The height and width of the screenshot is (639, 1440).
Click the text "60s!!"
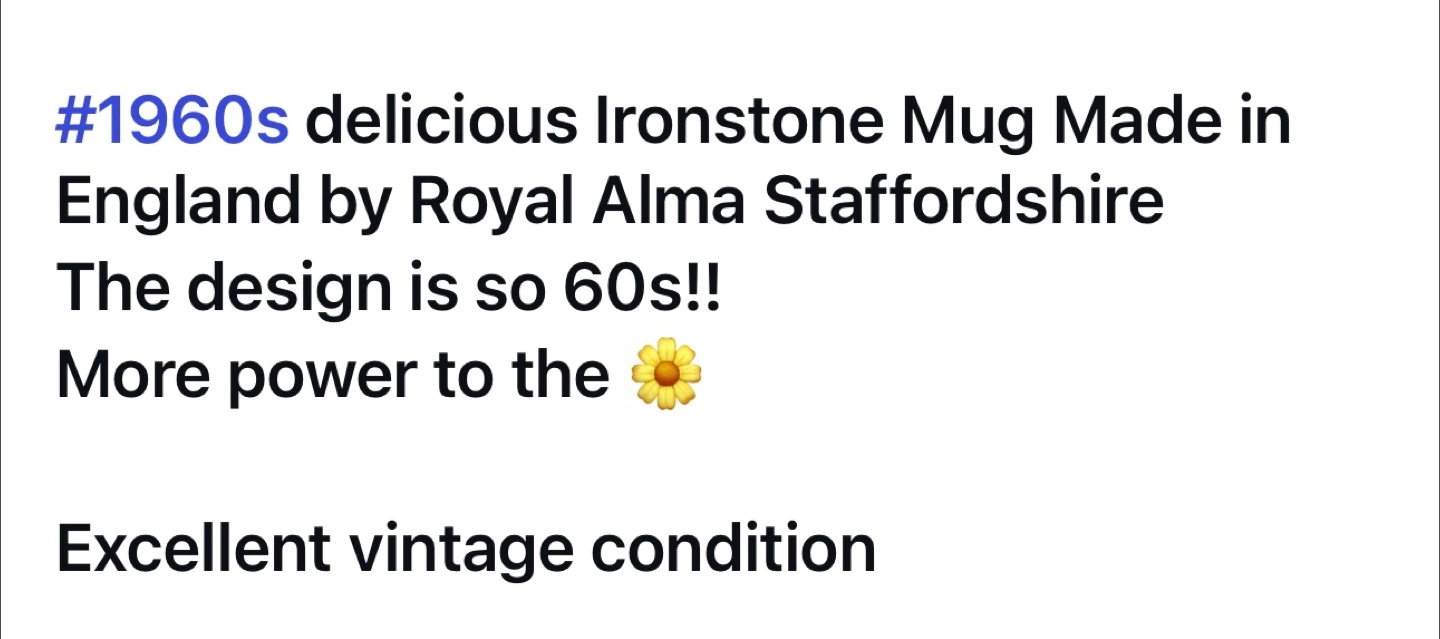pyautogui.click(x=641, y=288)
